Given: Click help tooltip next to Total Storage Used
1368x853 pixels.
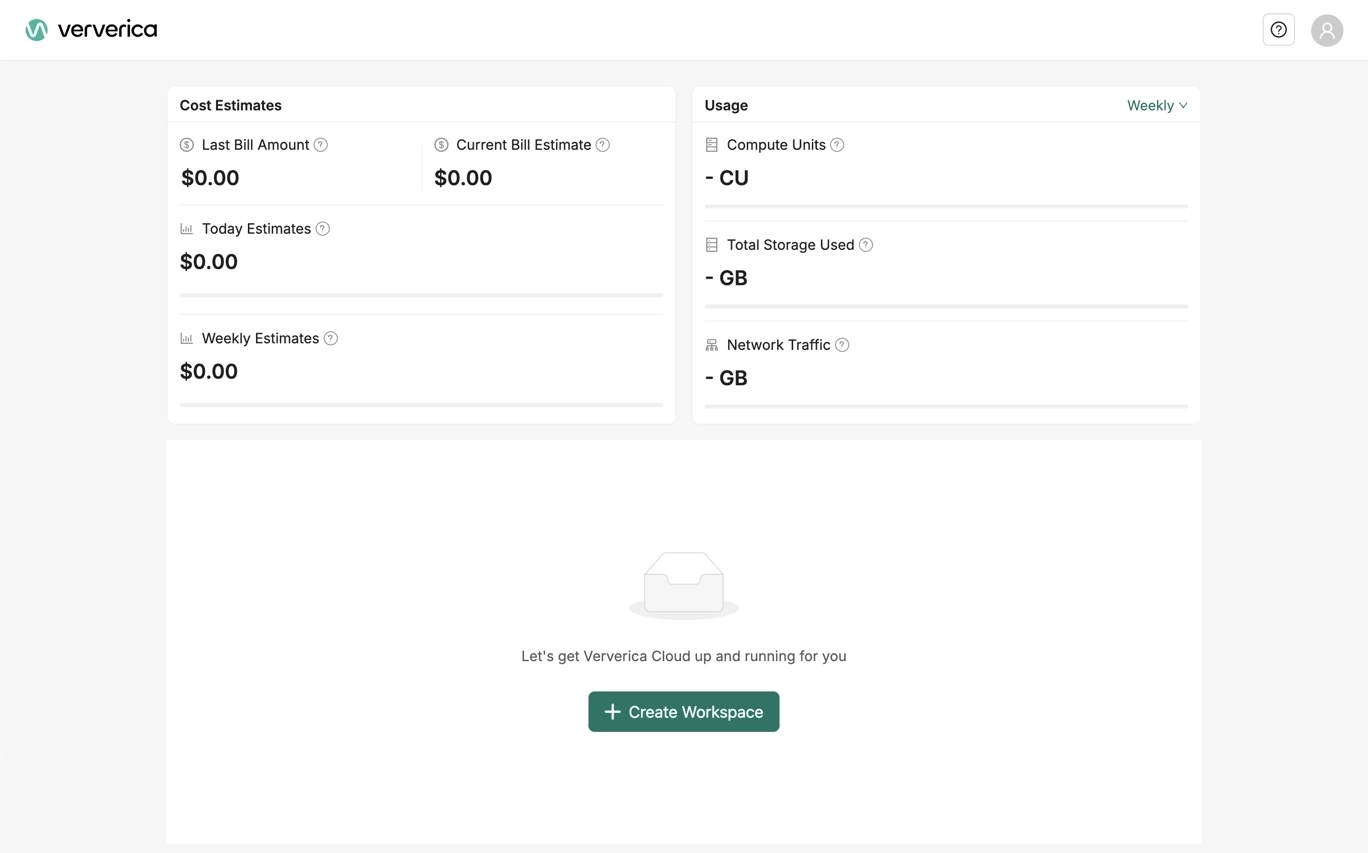Looking at the screenshot, I should [x=866, y=245].
